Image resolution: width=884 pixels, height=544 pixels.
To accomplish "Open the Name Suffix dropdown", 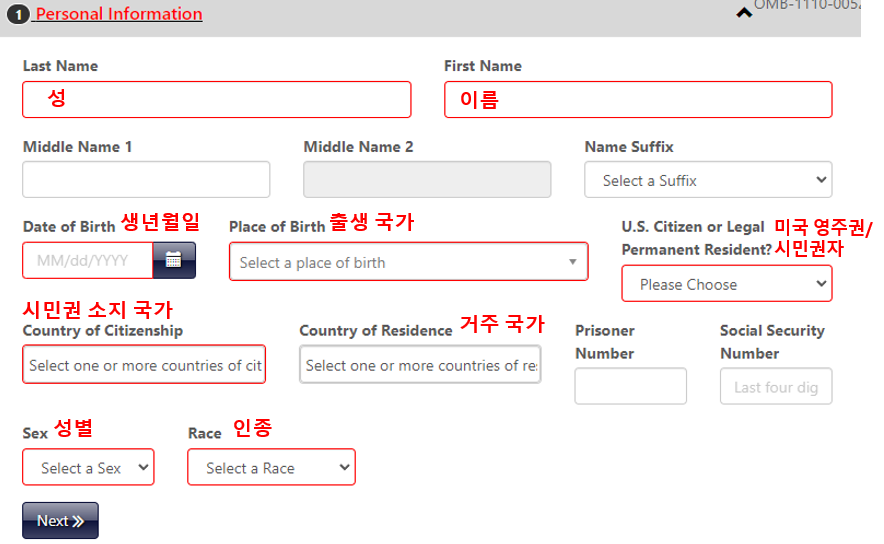I will (x=708, y=180).
